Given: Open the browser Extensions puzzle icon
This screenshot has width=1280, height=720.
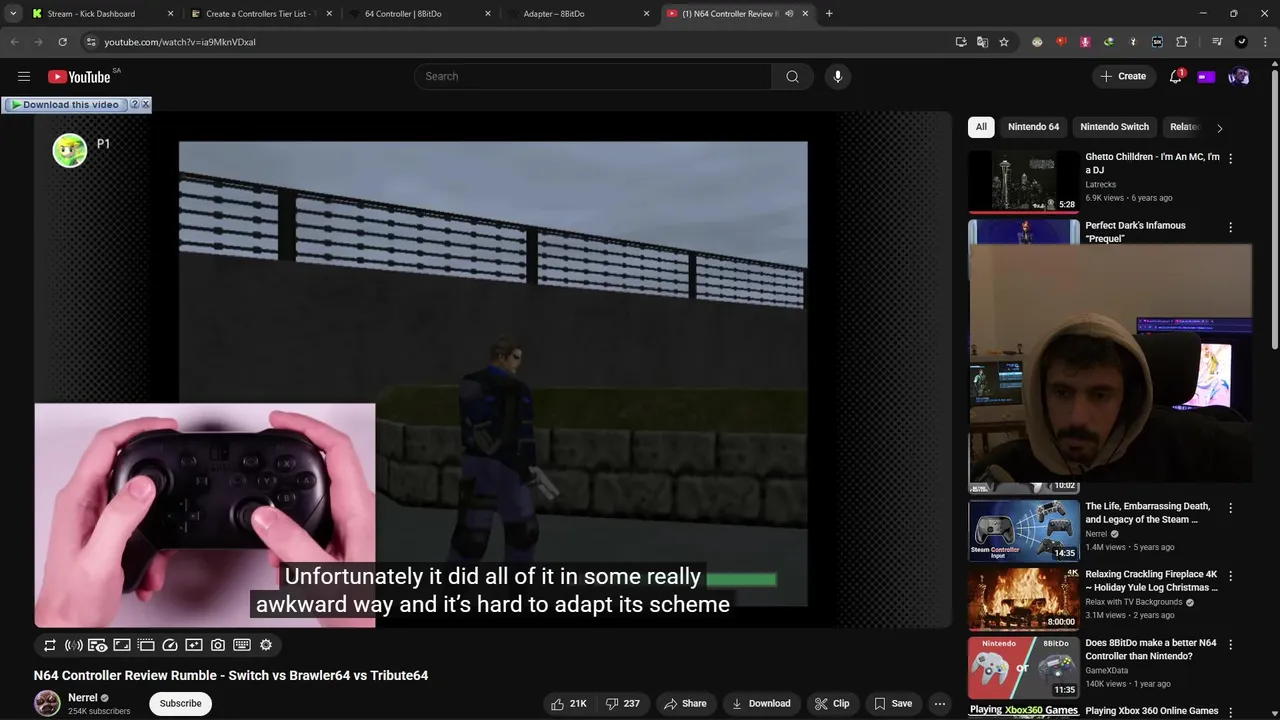Looking at the screenshot, I should tap(1181, 42).
